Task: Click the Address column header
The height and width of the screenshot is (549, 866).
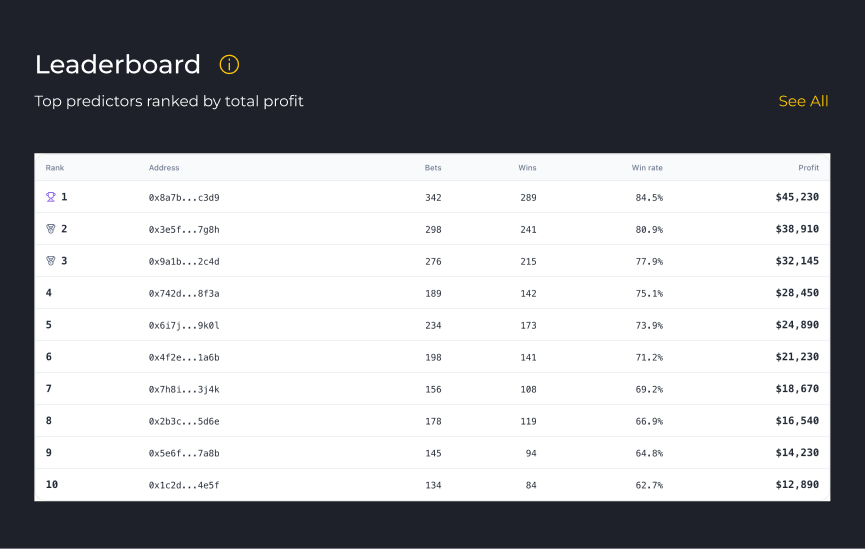Action: coord(164,168)
